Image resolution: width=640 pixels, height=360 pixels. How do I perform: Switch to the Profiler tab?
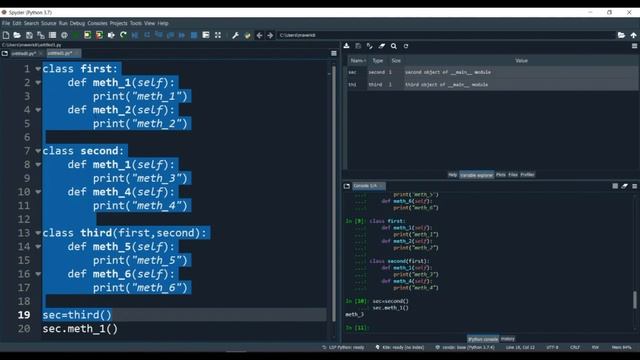point(527,175)
